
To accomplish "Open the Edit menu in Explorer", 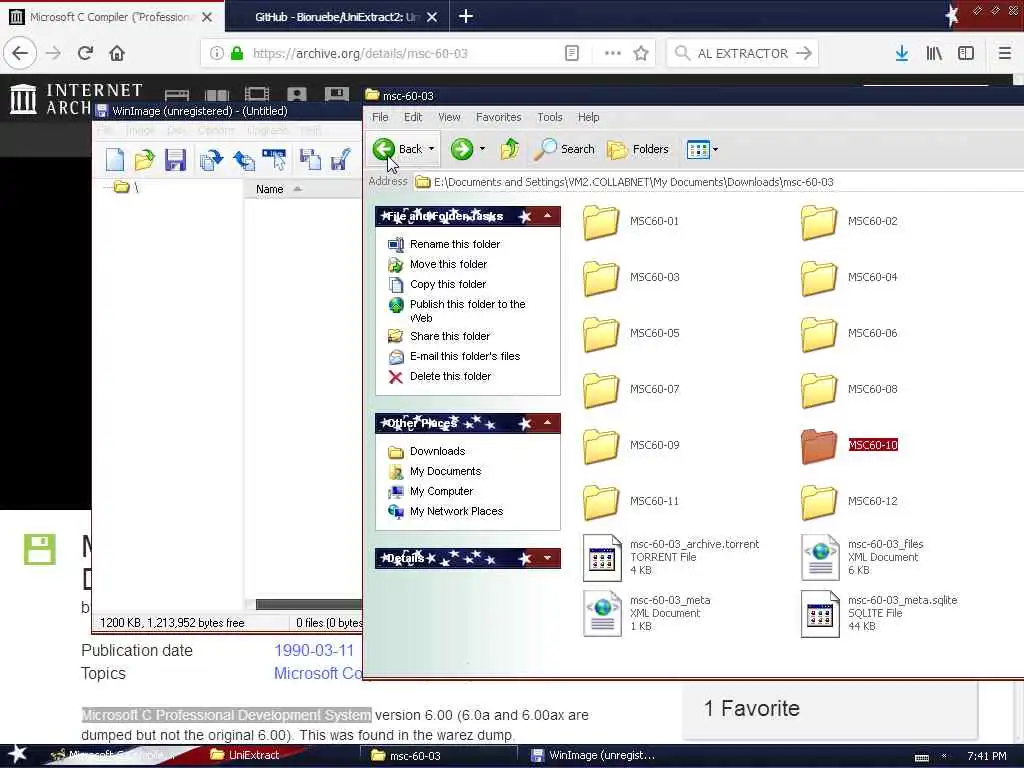I will 413,118.
